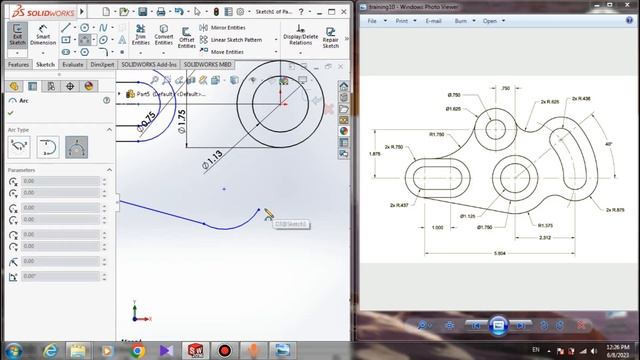Click Undo icon in SolidWorks toolbar

tap(179, 11)
